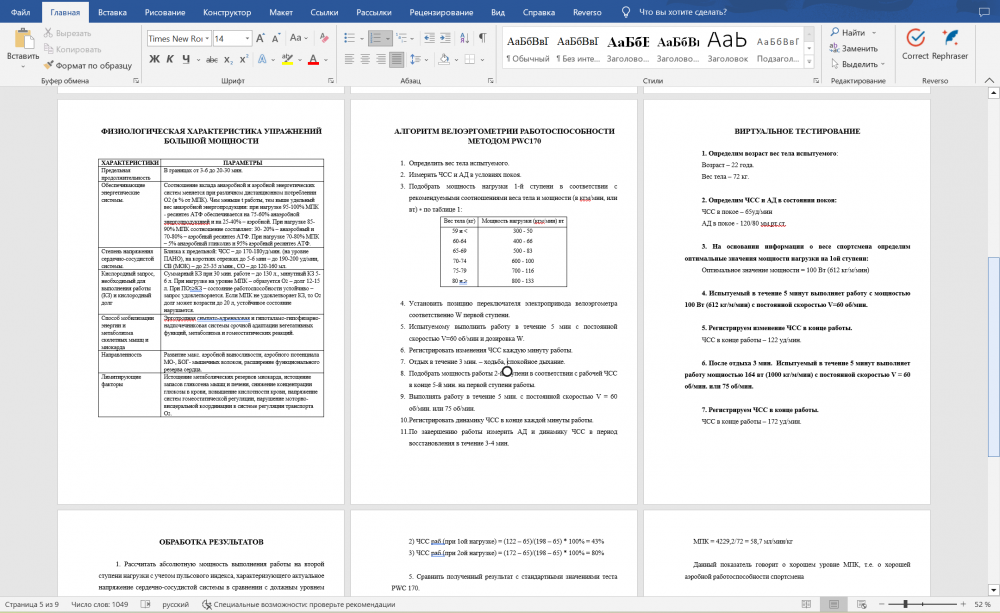Open the Times New Roman font dropdown
Screen dimensions: 1000x613
(179, 38)
